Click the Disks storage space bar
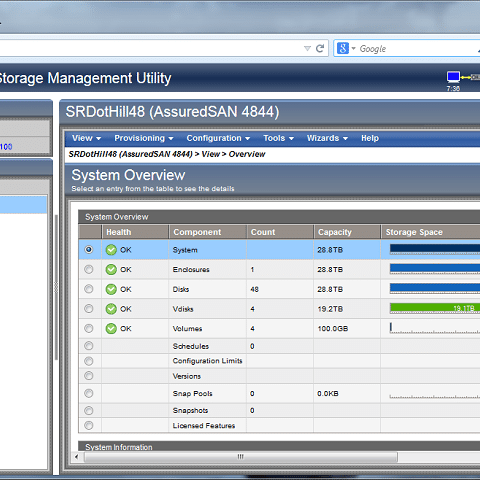480x480 pixels. 435,288
